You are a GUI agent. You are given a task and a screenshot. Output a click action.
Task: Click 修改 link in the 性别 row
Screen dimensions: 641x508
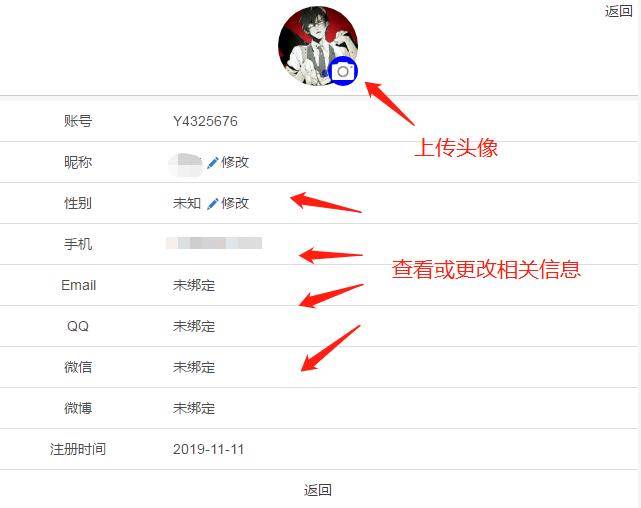click(x=235, y=203)
